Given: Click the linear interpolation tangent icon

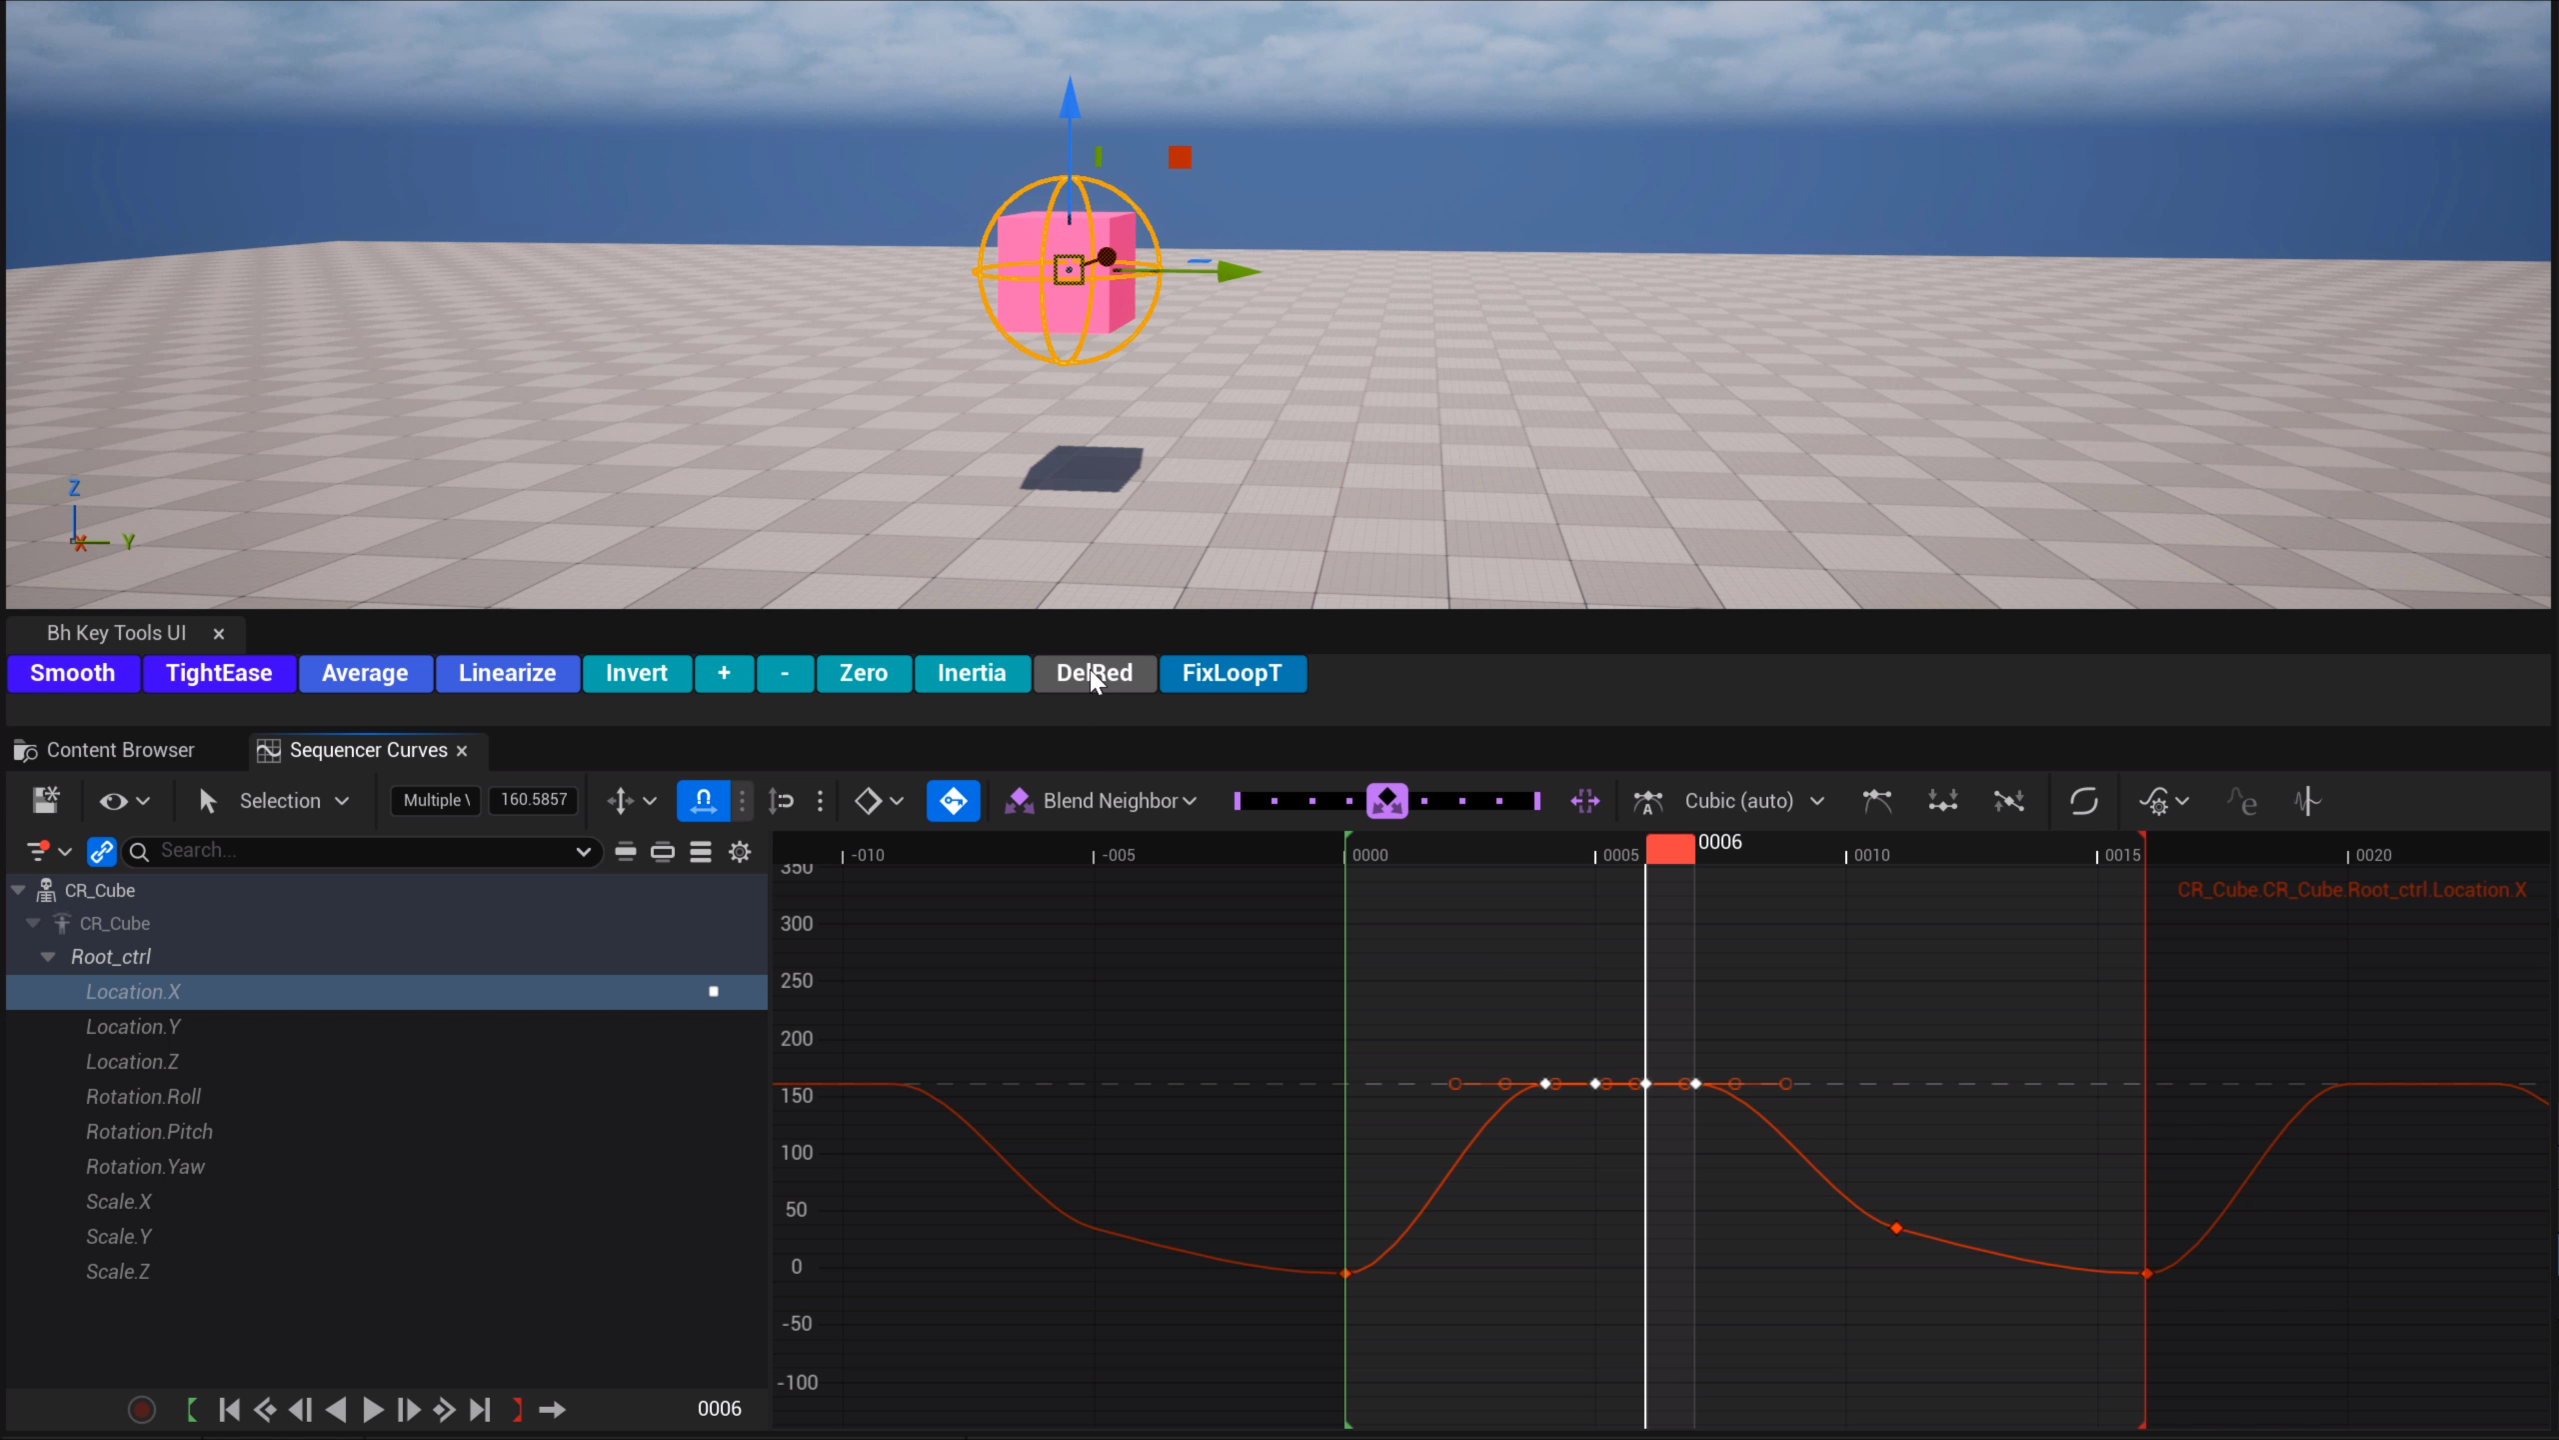Looking at the screenshot, I should click(x=2009, y=801).
